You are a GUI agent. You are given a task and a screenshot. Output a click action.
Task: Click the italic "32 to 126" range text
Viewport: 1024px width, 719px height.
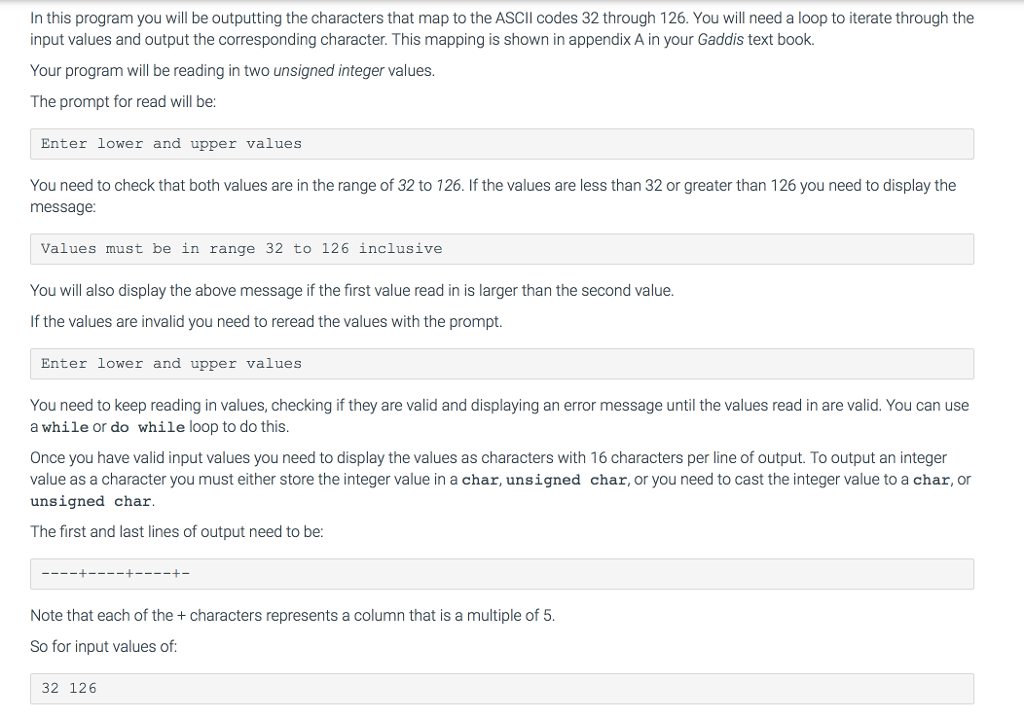tap(430, 185)
